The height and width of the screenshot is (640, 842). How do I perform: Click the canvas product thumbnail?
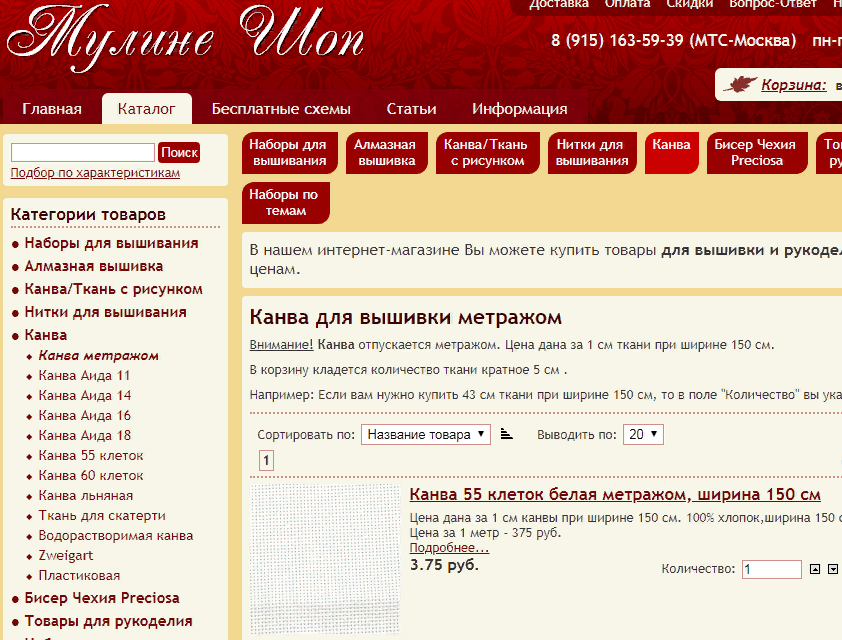pyautogui.click(x=325, y=560)
